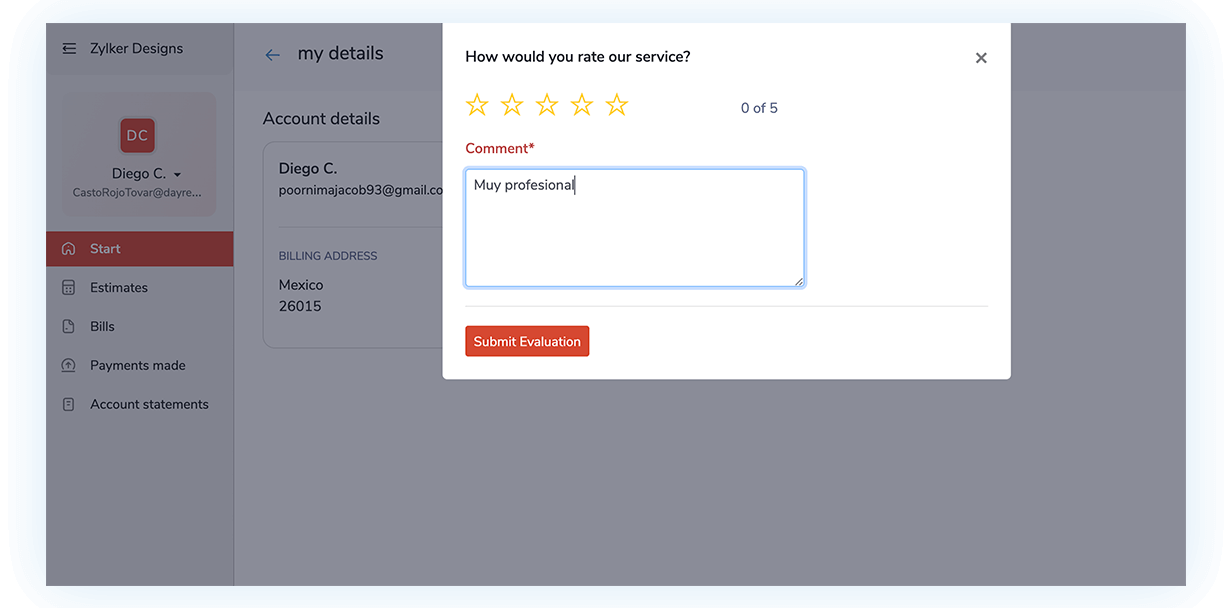Click the Account statements icon
1231x608 pixels.
tap(67, 404)
